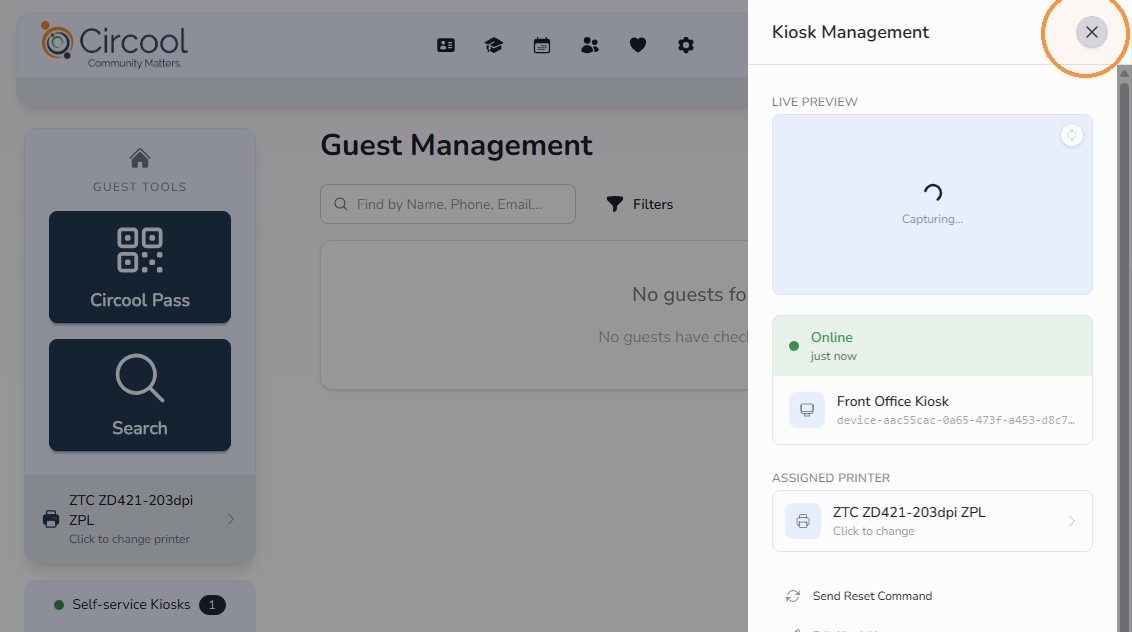Click the live preview capturing area
The width and height of the screenshot is (1132, 632).
pos(932,204)
